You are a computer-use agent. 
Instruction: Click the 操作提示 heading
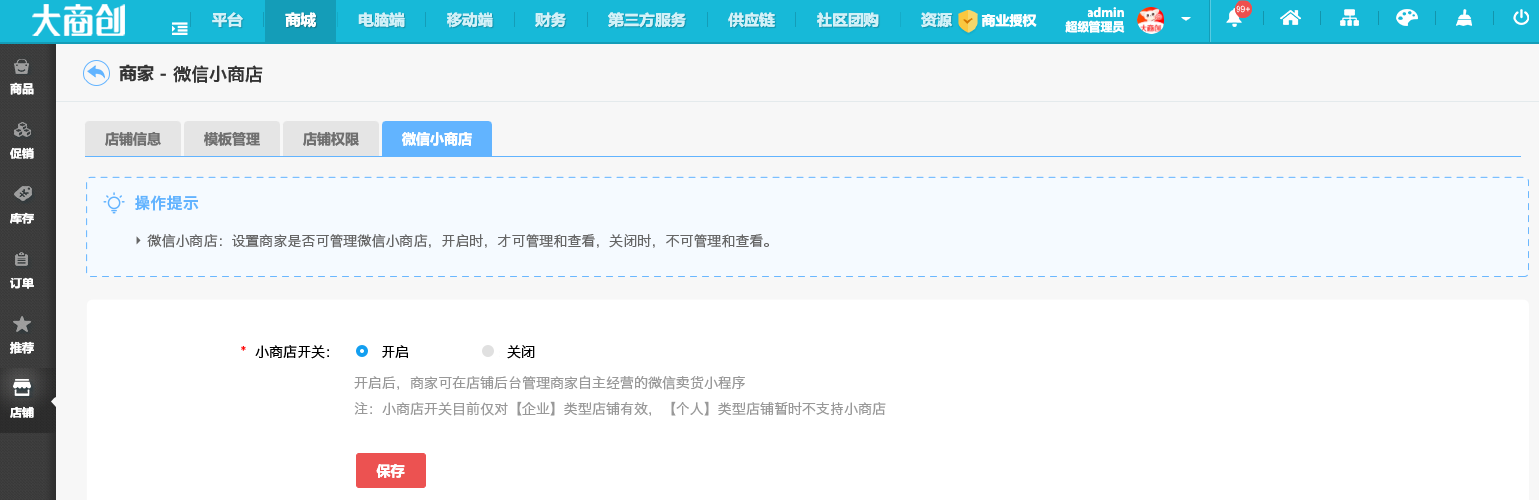coord(167,203)
